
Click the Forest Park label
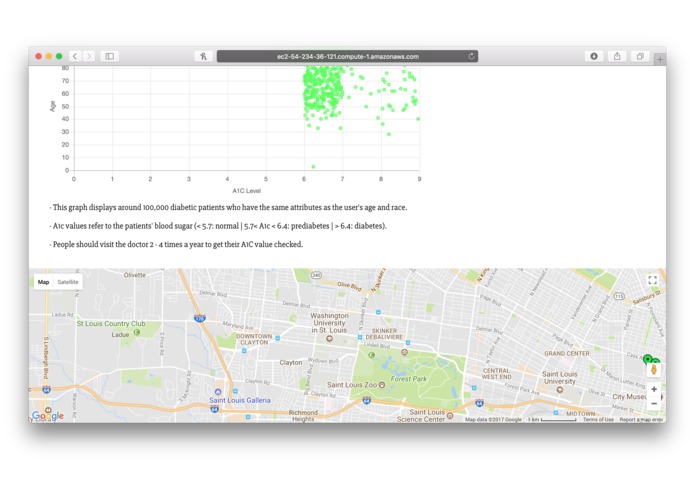(x=408, y=379)
